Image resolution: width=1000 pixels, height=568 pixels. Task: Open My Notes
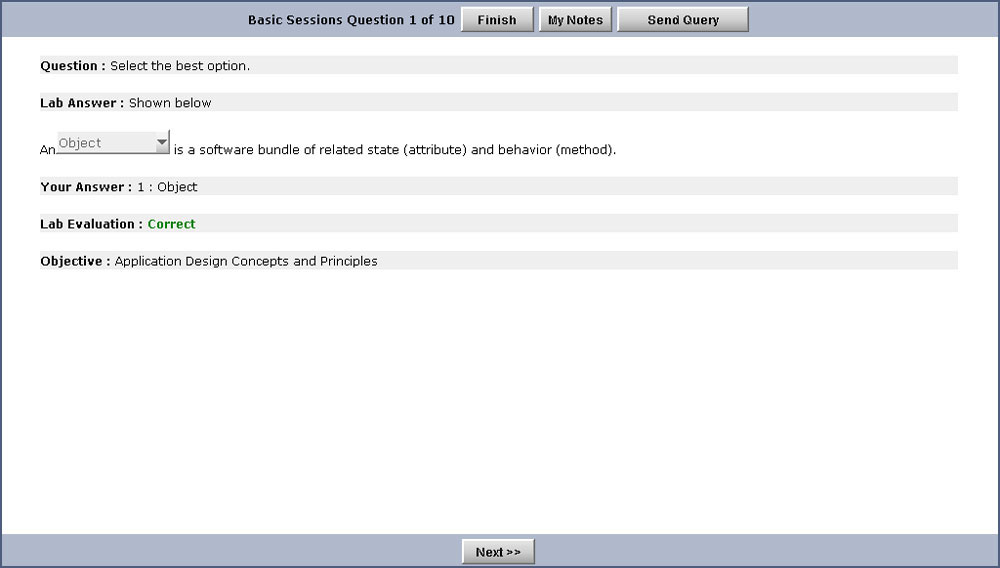pos(575,20)
